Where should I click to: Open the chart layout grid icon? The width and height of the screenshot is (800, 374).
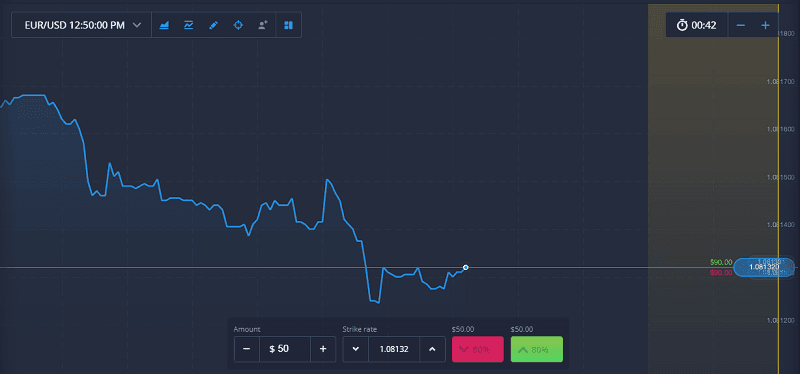[288, 25]
